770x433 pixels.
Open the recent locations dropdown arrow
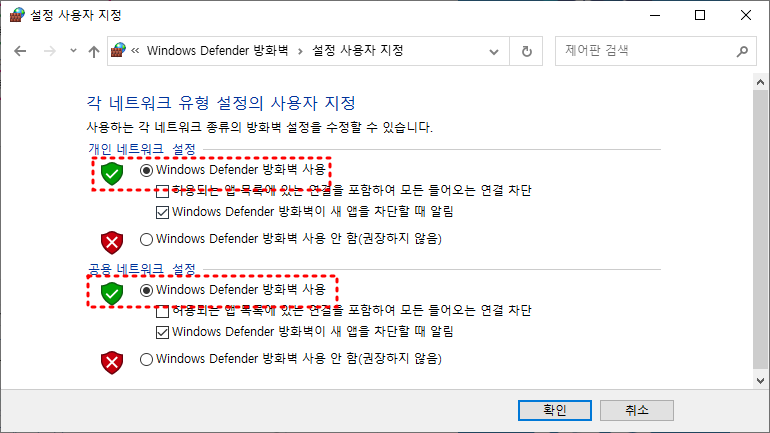point(73,51)
